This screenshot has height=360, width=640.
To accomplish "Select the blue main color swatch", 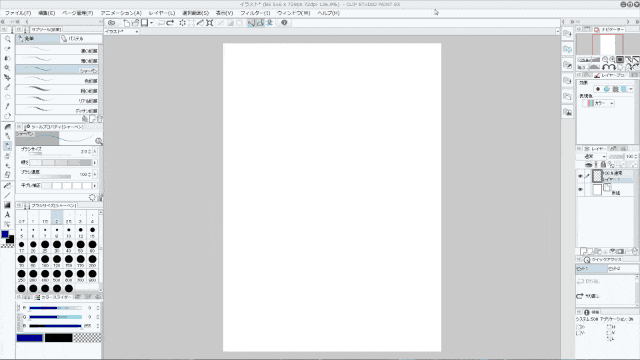I will pyautogui.click(x=29, y=338).
